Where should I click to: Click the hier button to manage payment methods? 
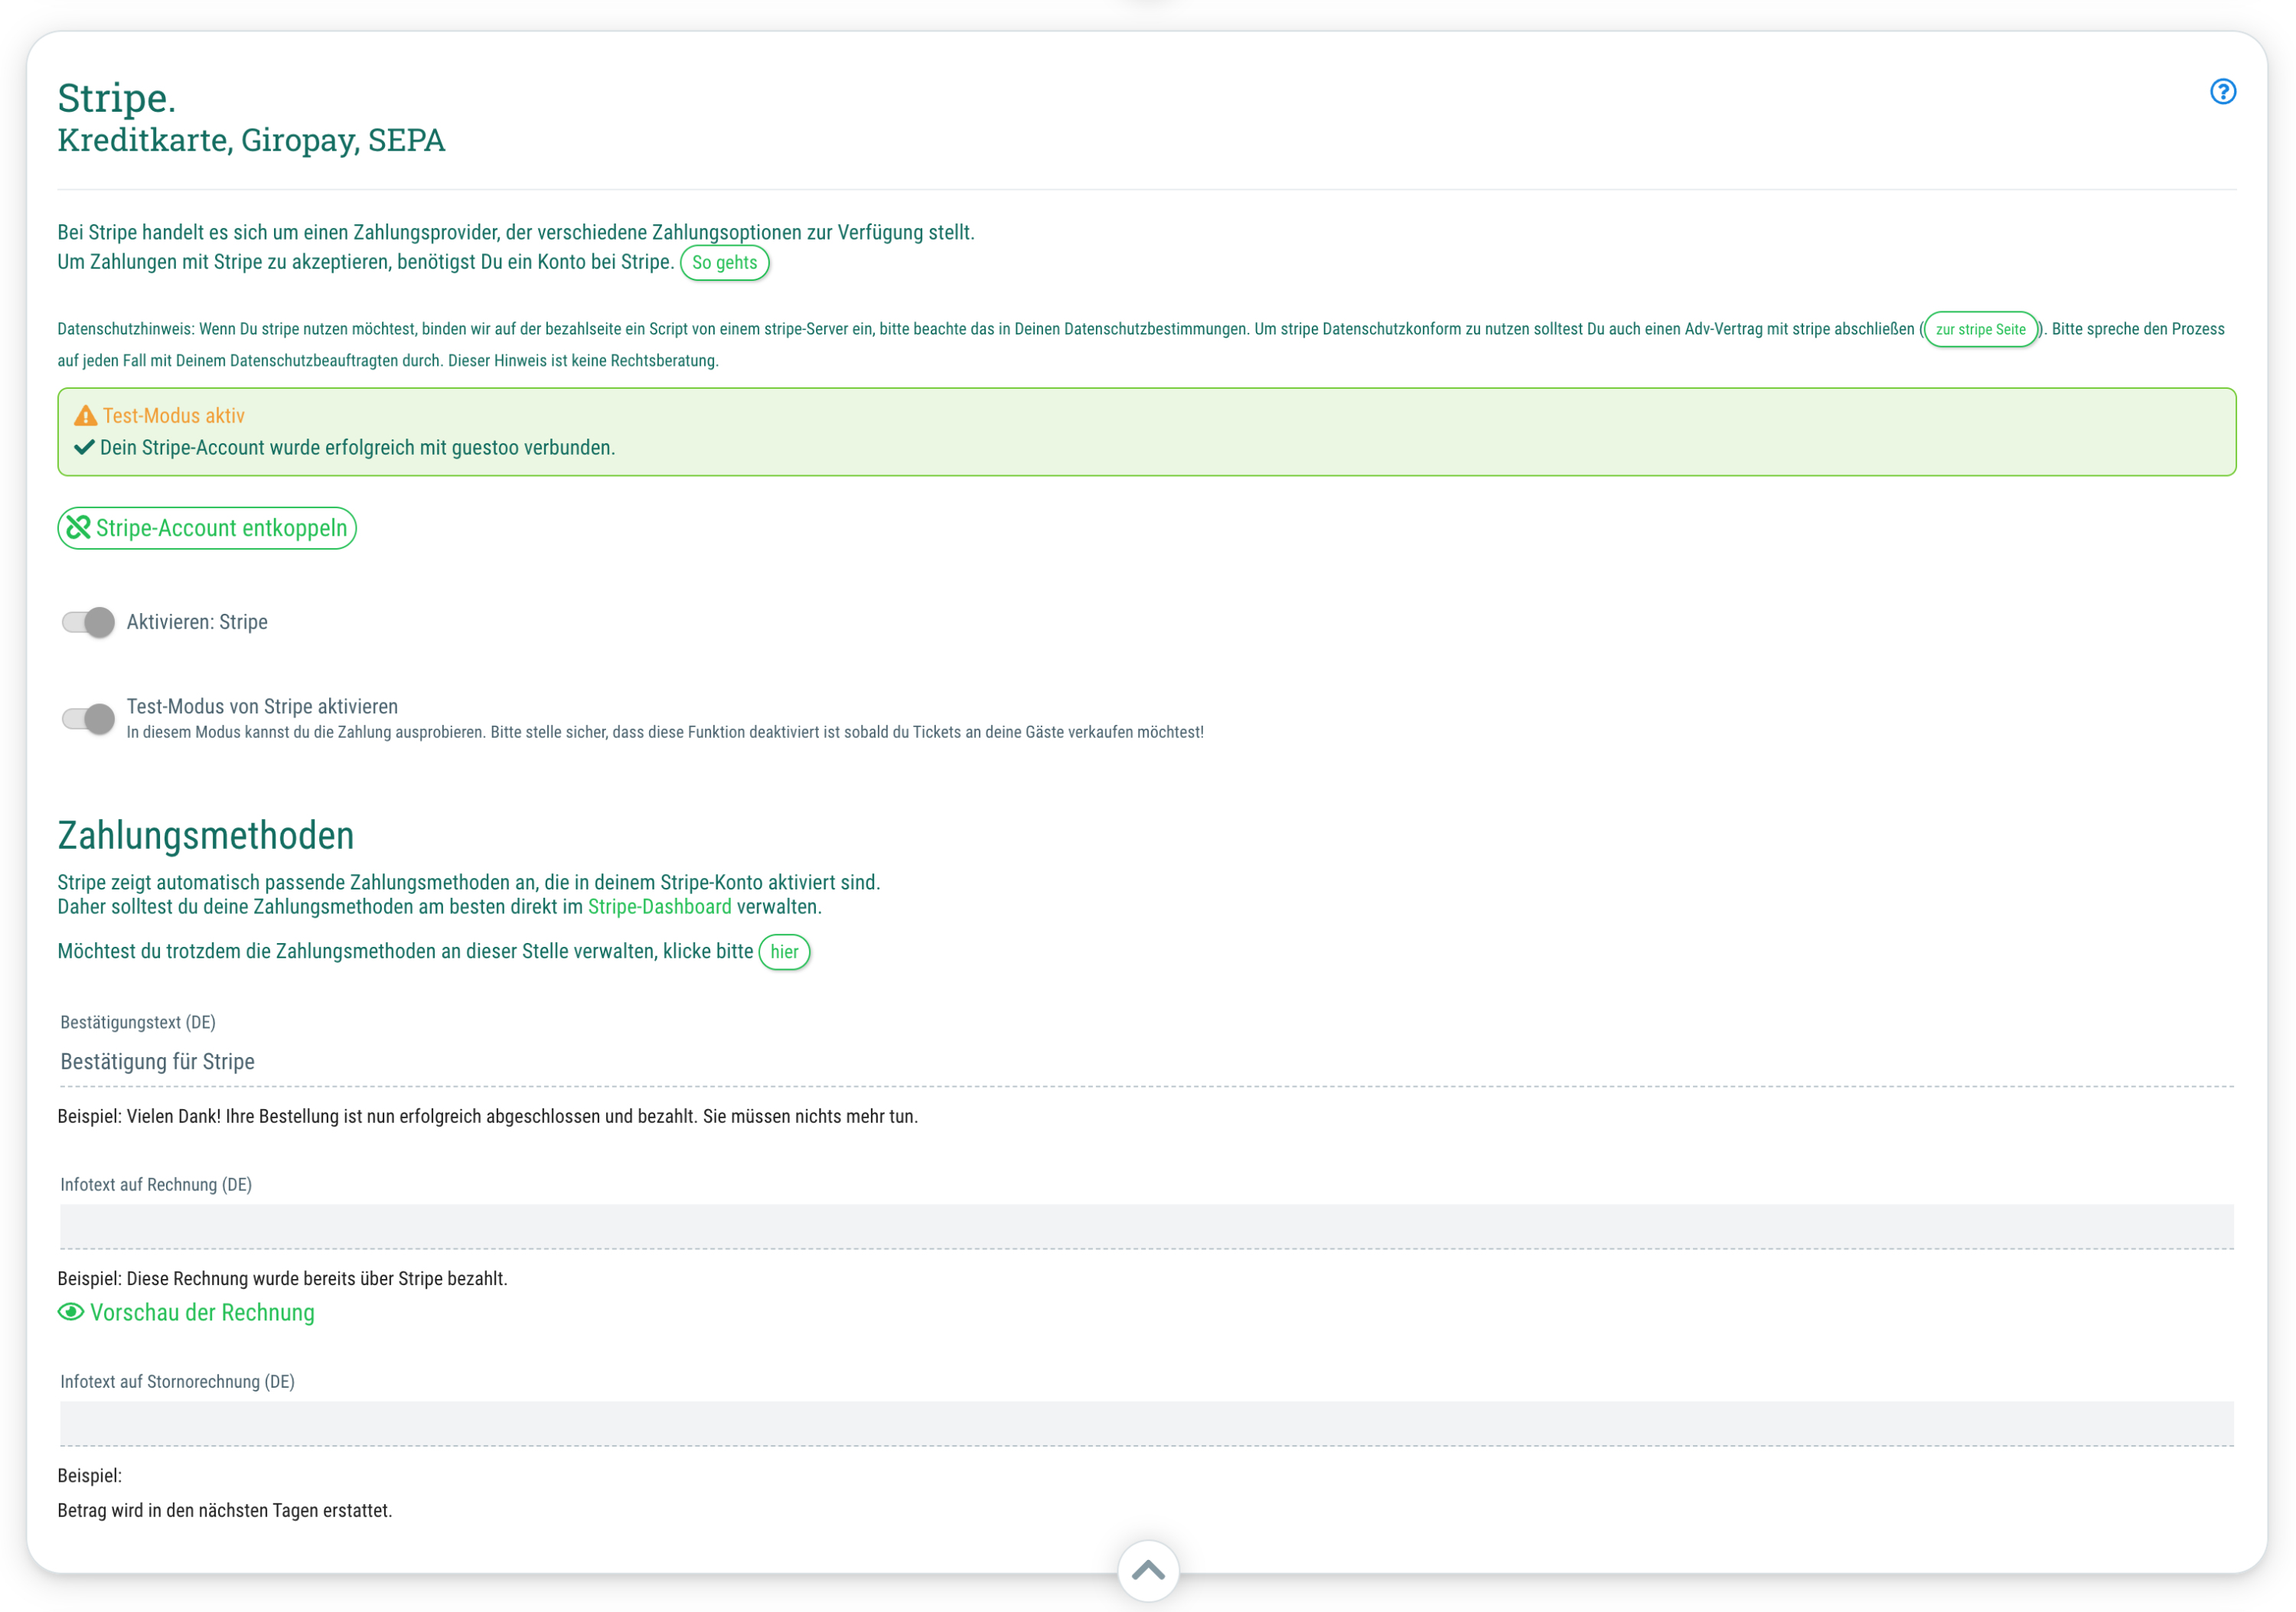point(784,952)
